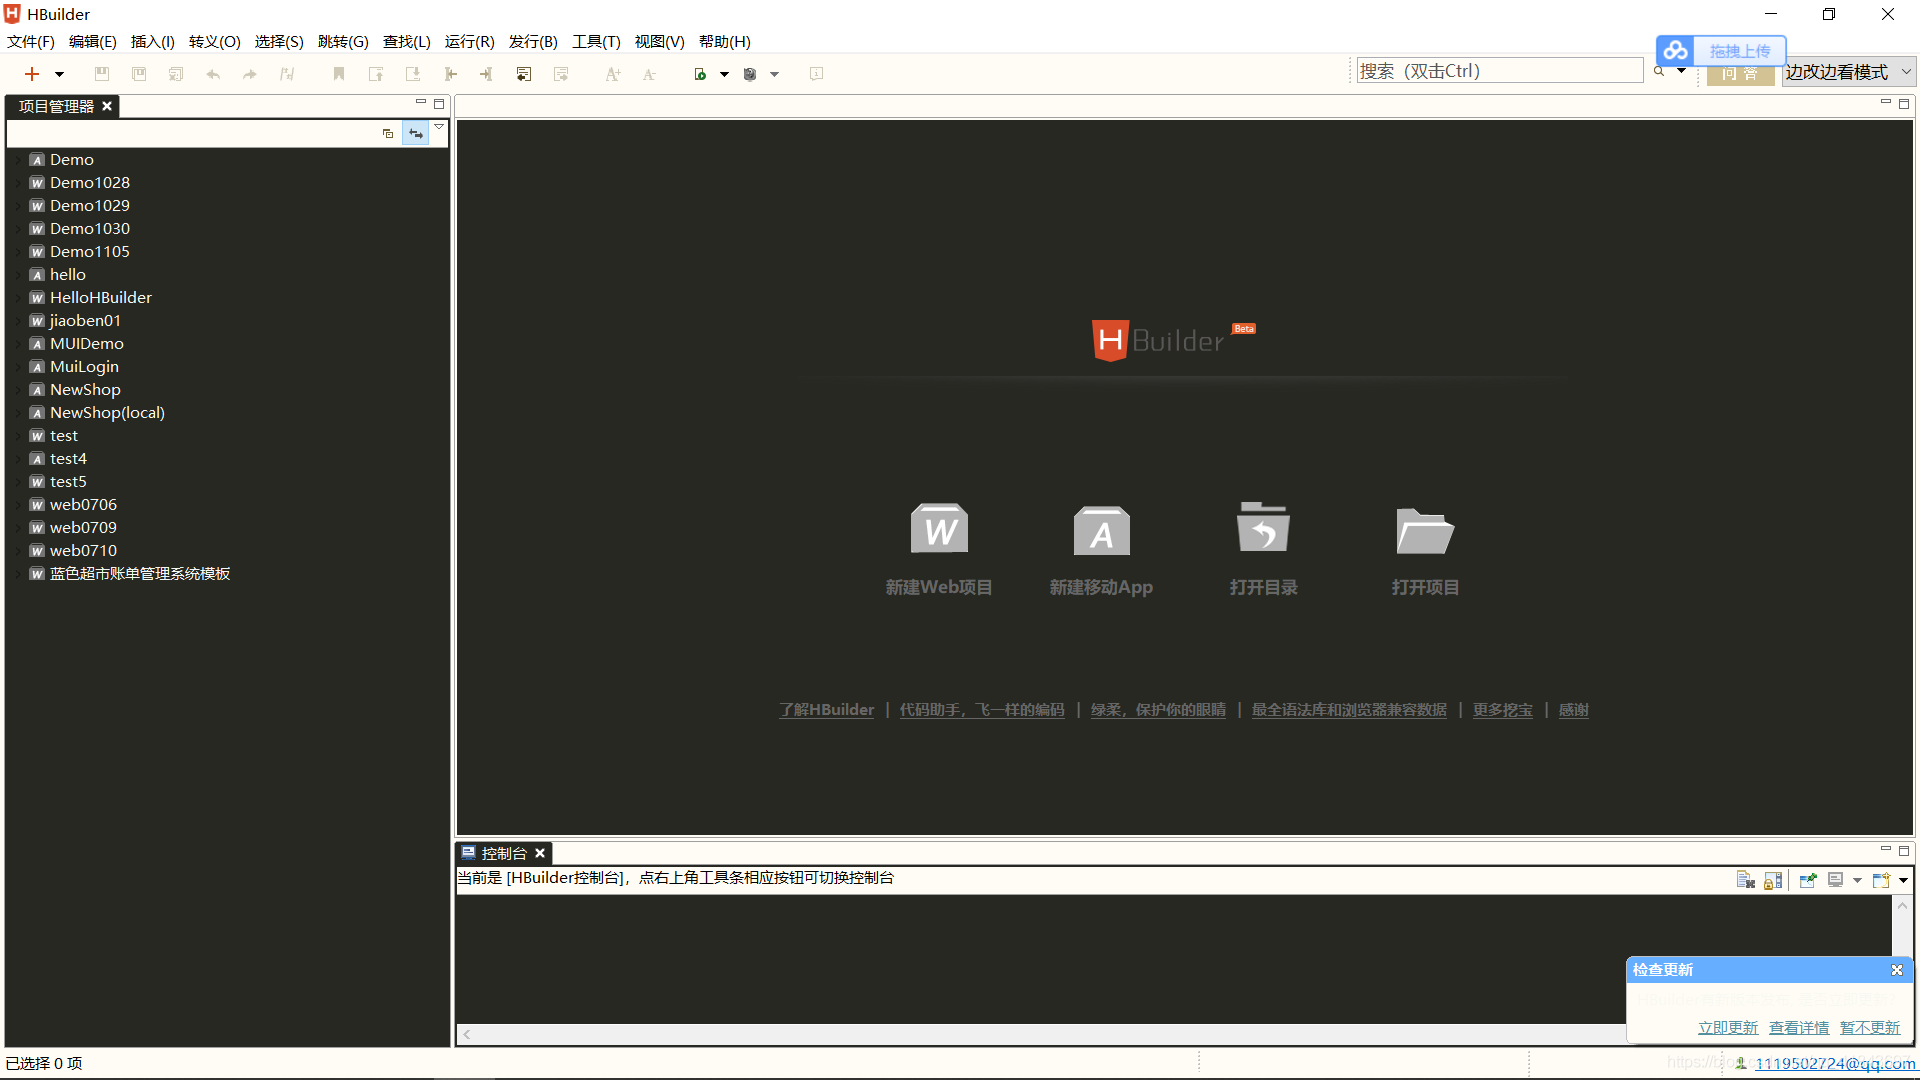Click the 暂不更新 link in the update popup

point(1869,1028)
